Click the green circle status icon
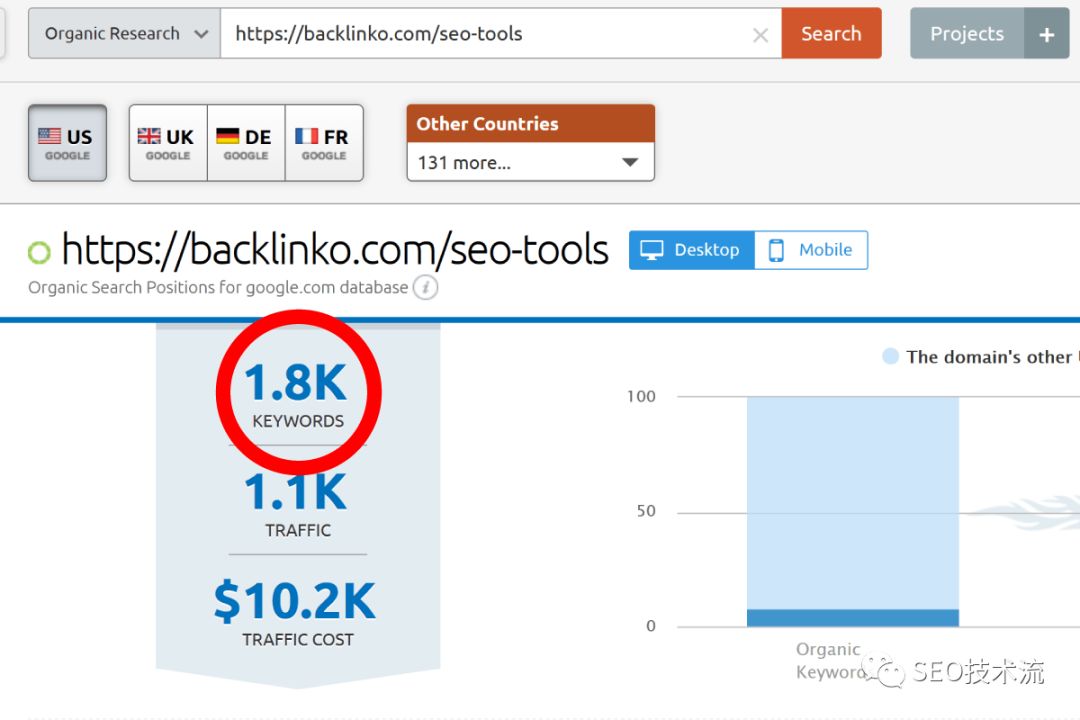The width and height of the screenshot is (1080, 720). click(x=39, y=252)
